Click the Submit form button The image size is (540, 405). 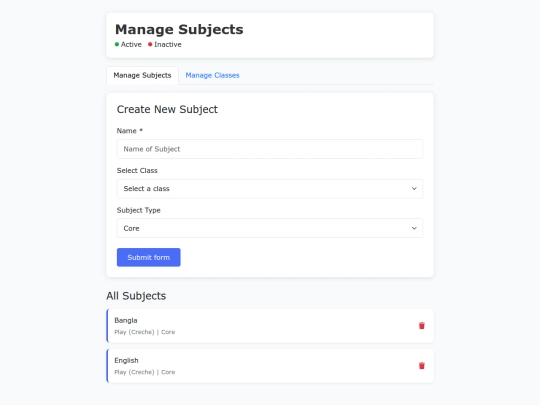[148, 257]
